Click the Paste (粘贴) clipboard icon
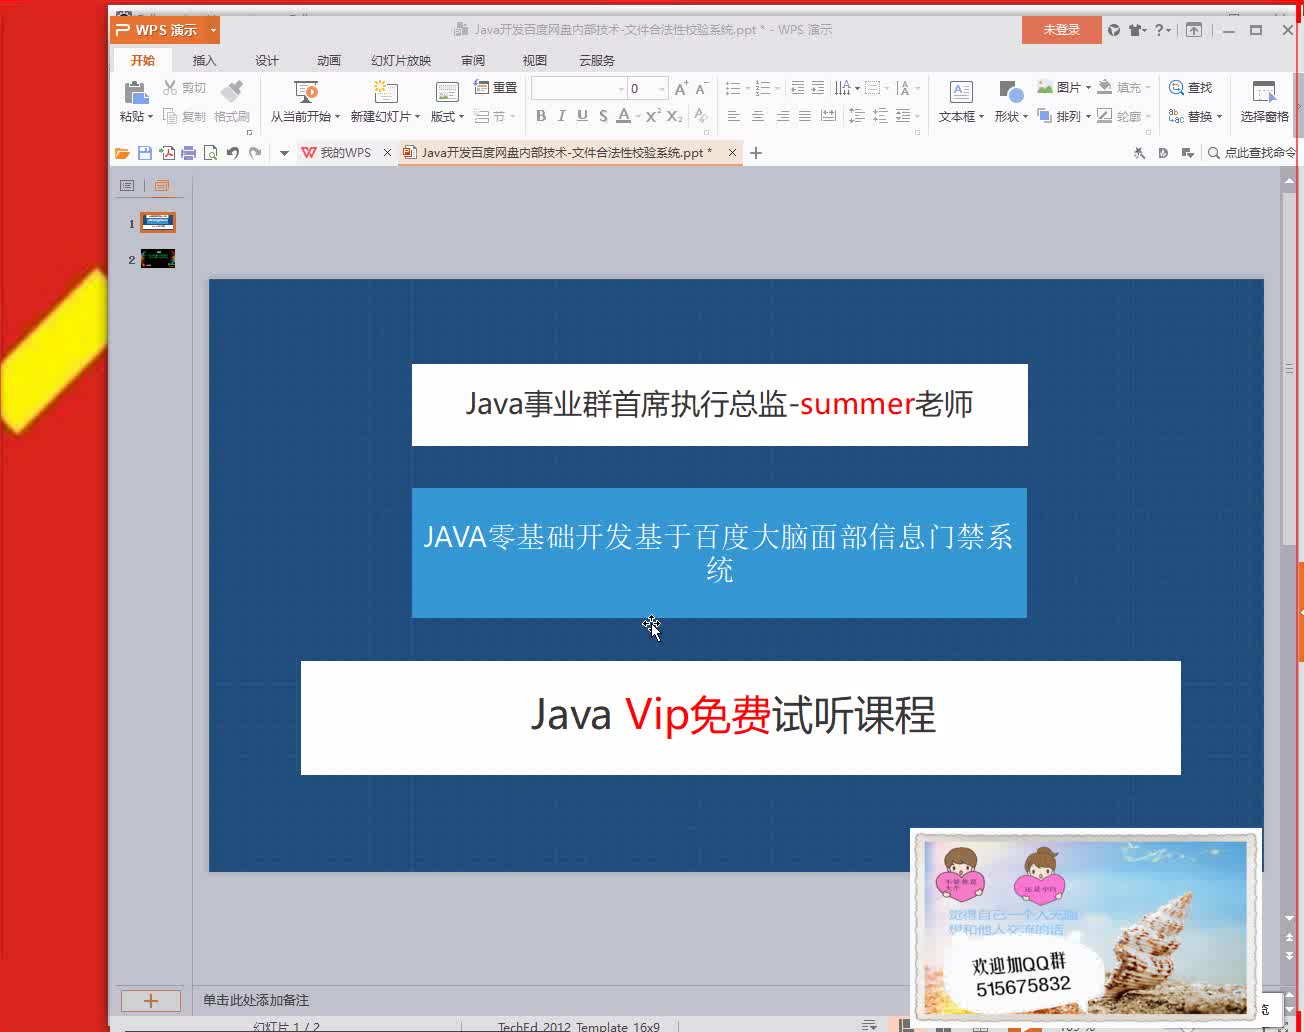Screen dimensions: 1304x1032 (135, 94)
